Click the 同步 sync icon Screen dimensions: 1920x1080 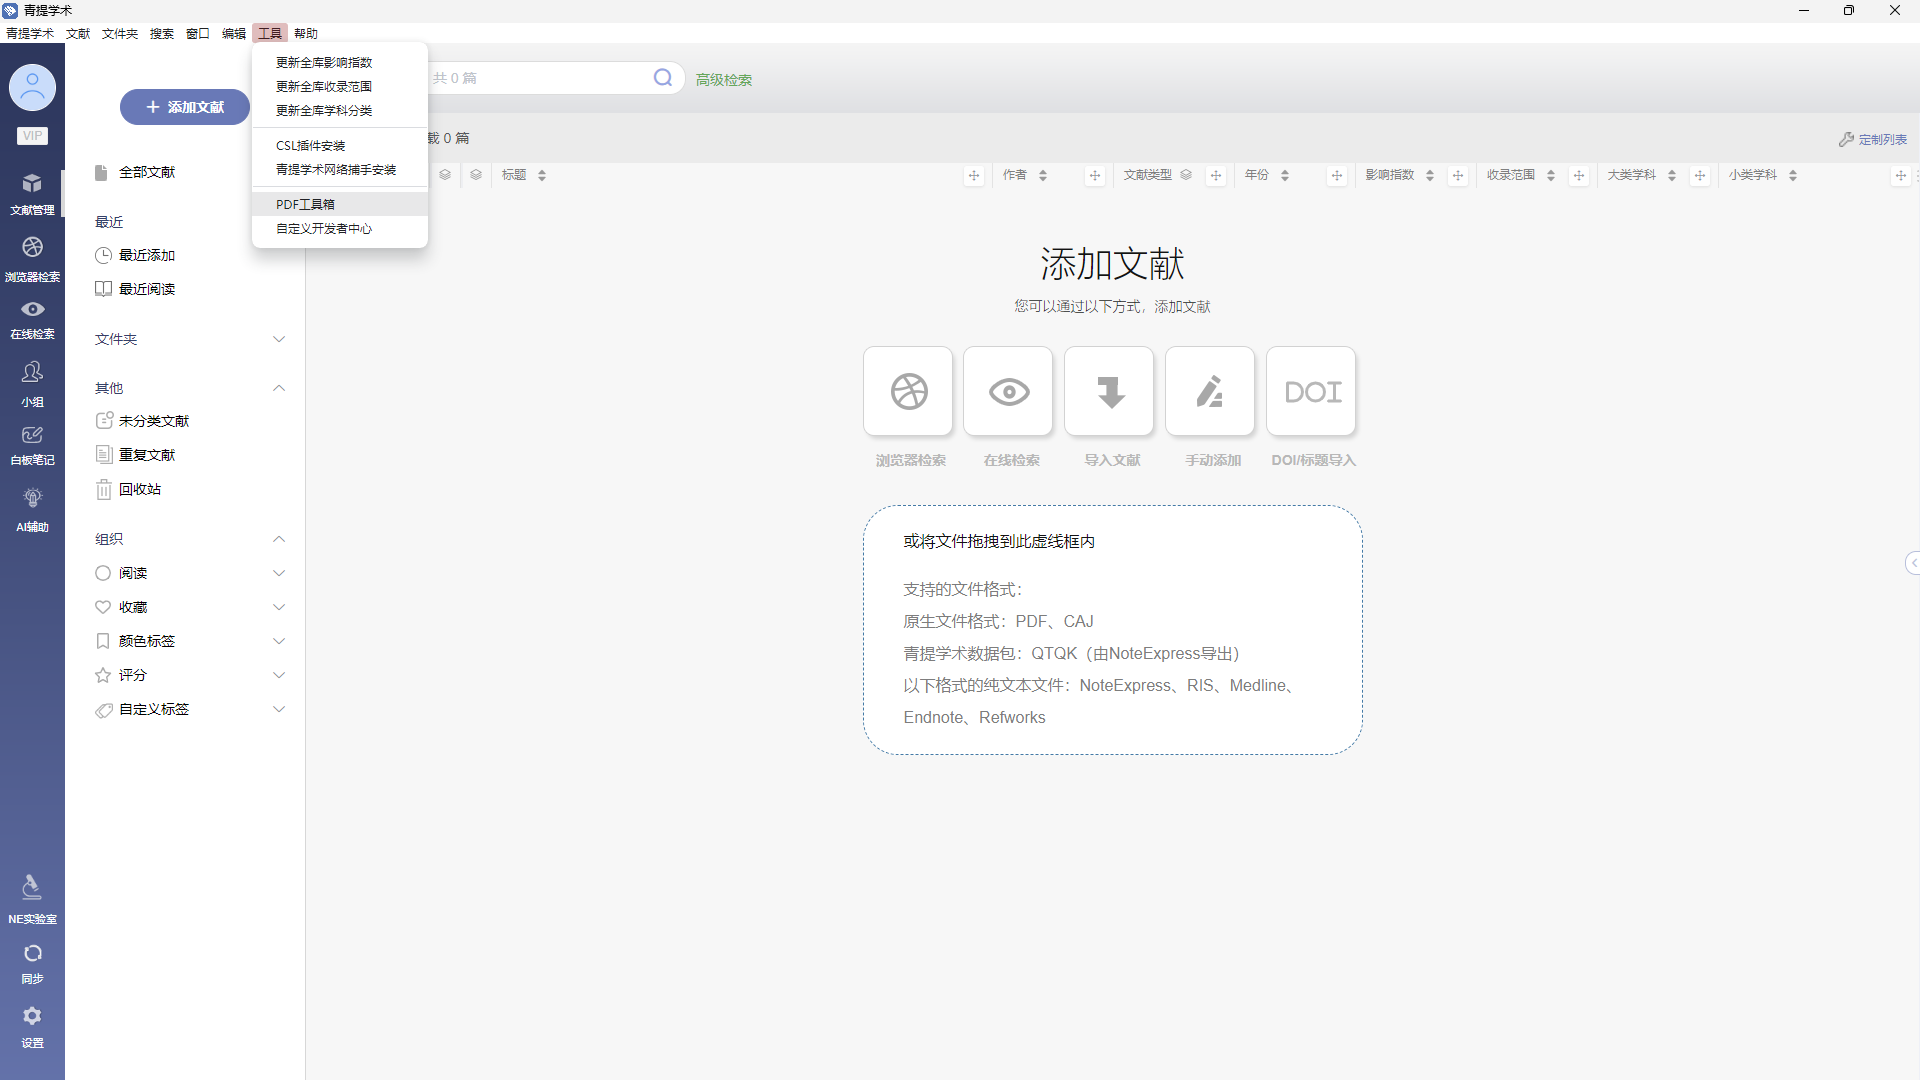pyautogui.click(x=32, y=954)
